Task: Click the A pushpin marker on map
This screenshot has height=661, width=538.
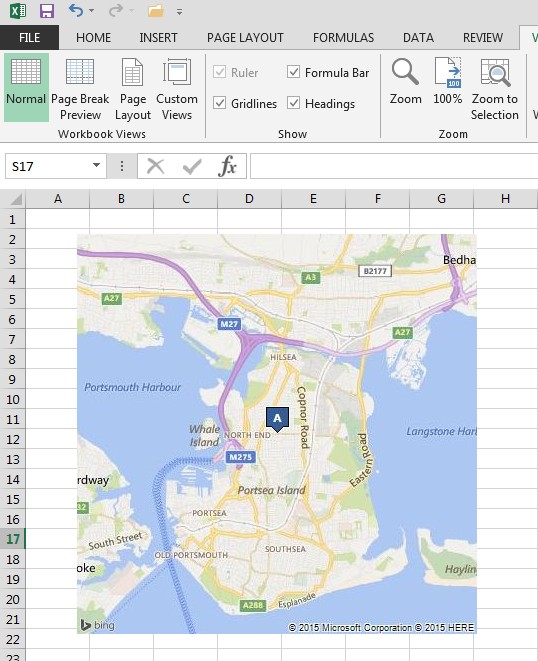Action: pos(277,419)
